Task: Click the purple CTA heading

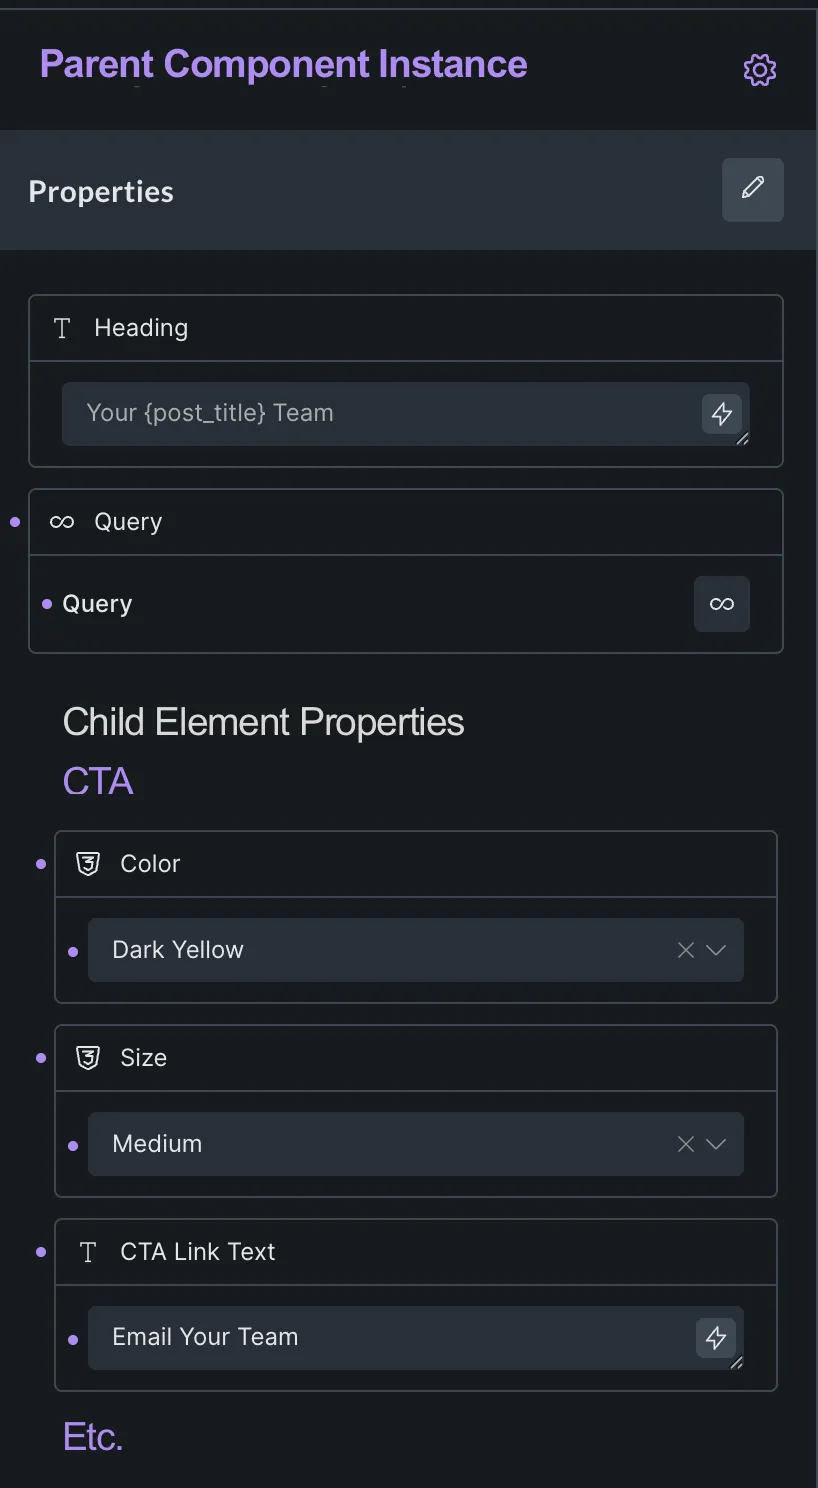Action: click(x=98, y=782)
